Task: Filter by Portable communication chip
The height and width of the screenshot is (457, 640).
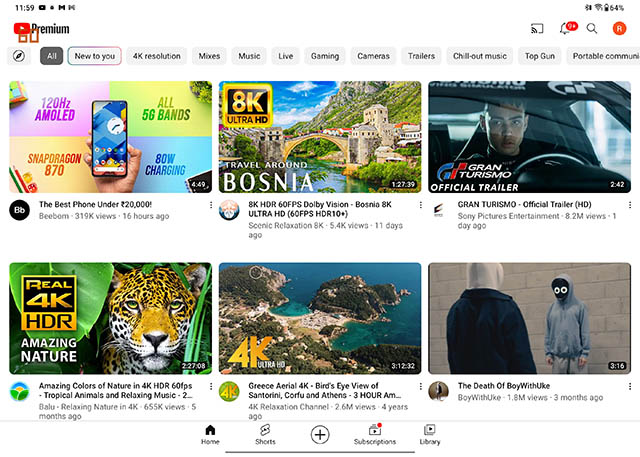Action: [603, 56]
